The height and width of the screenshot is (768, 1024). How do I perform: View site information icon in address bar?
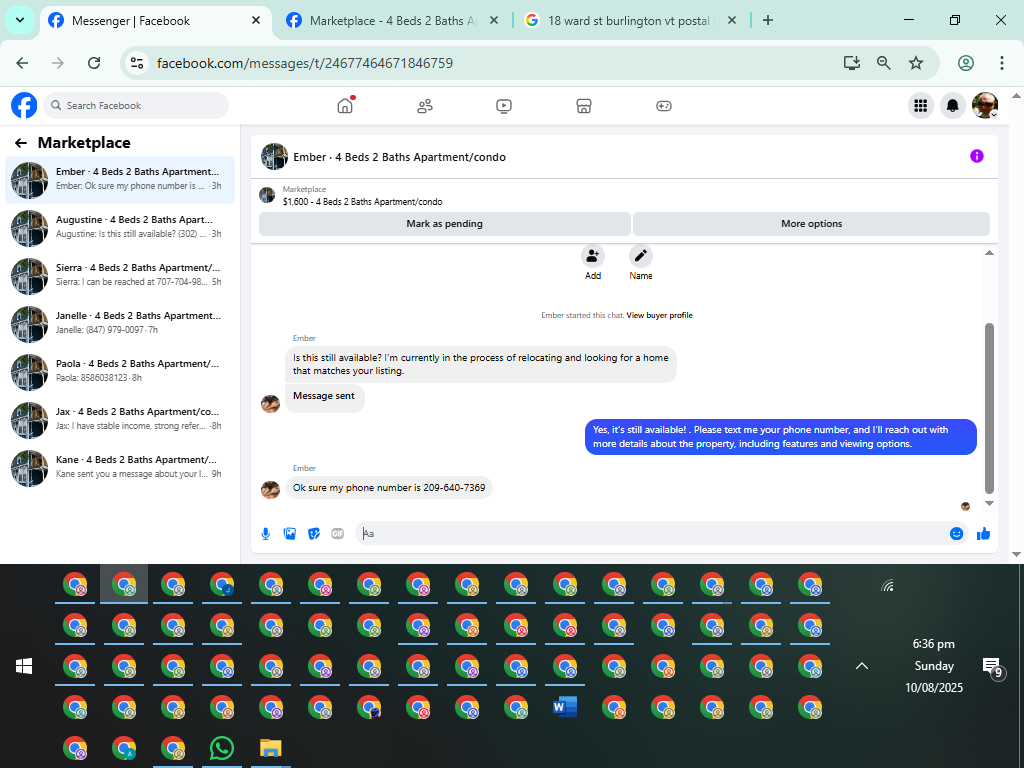coord(136,63)
